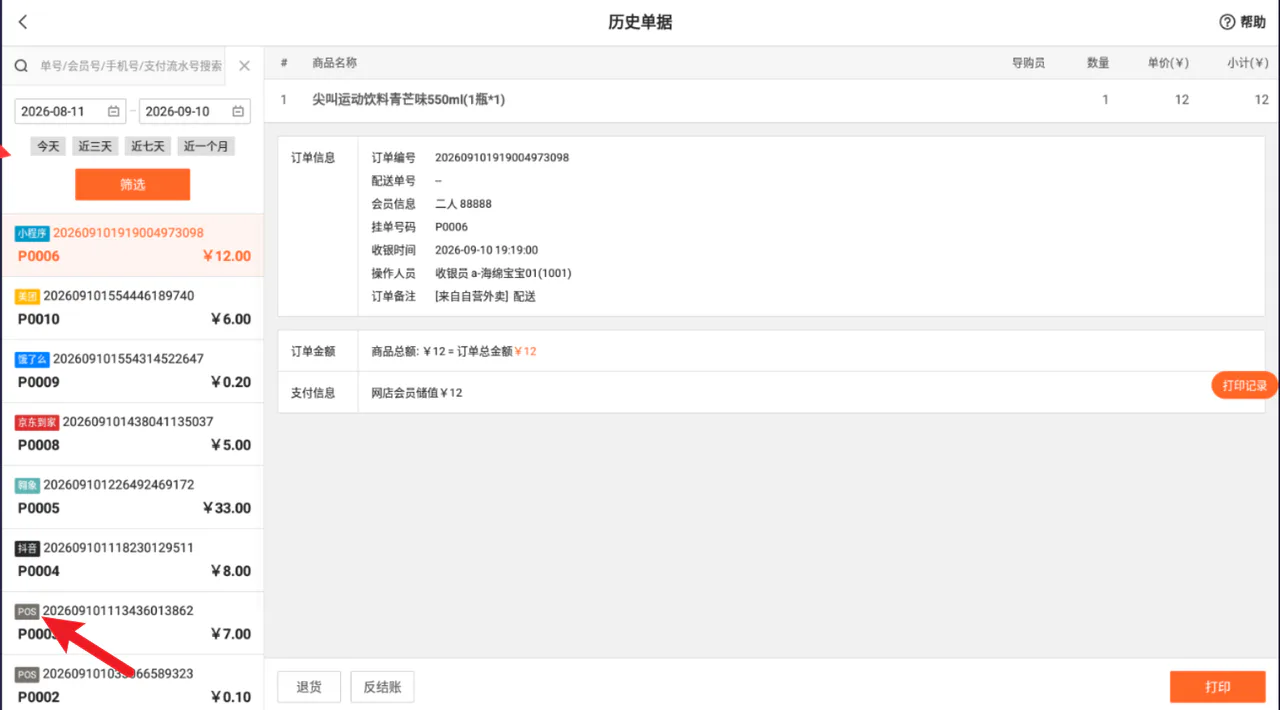Click the product name 尖叫运动饮料青芒味550ml
The height and width of the screenshot is (710, 1280).
coord(408,100)
